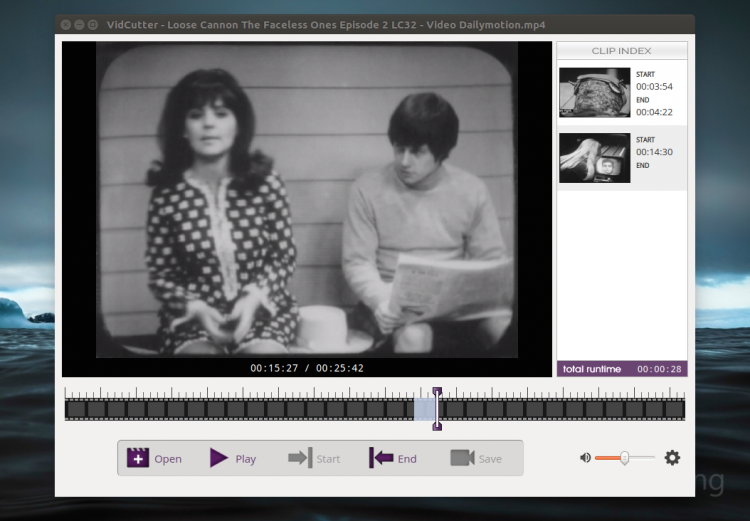Click the Play triangle icon
This screenshot has width=750, height=521.
219,458
